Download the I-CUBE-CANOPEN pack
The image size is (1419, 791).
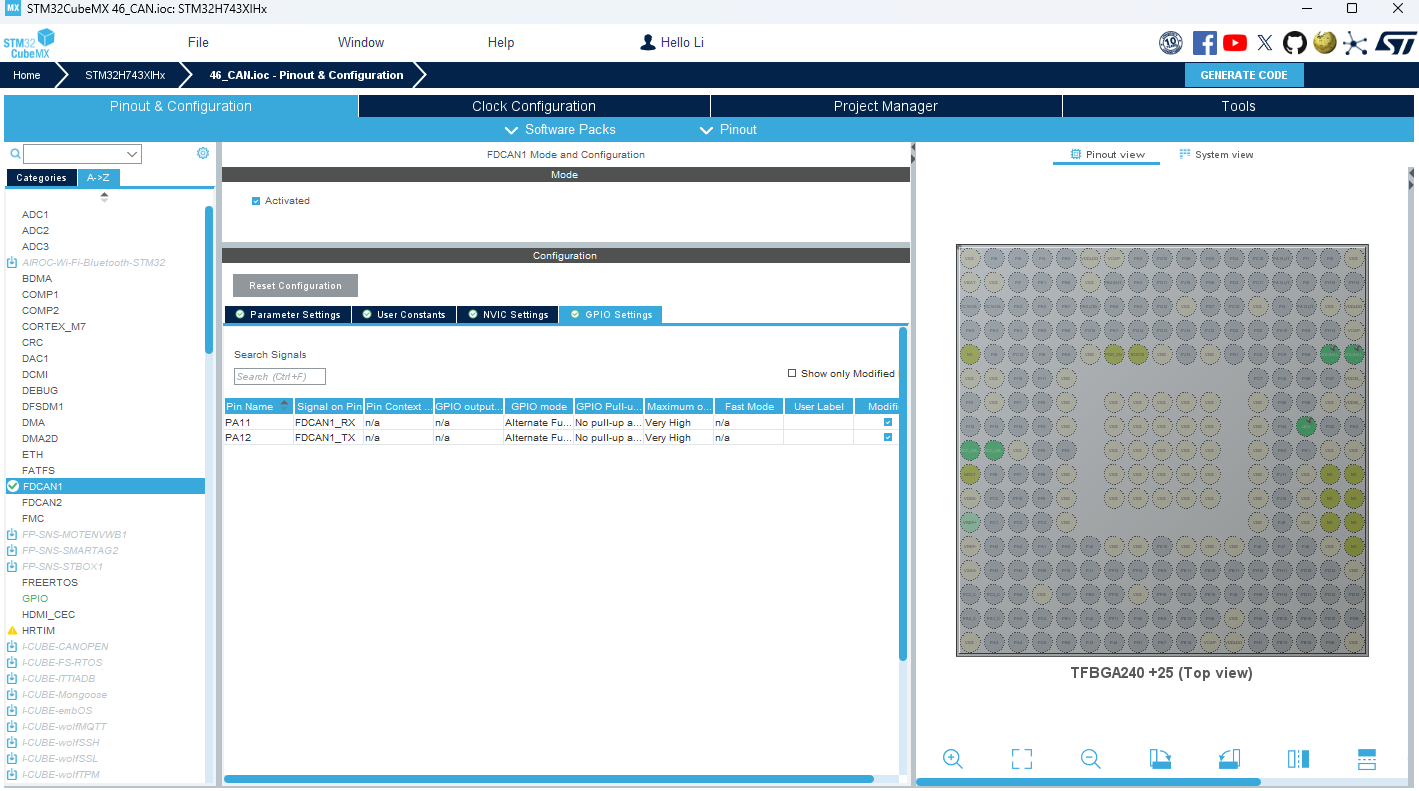tap(12, 646)
